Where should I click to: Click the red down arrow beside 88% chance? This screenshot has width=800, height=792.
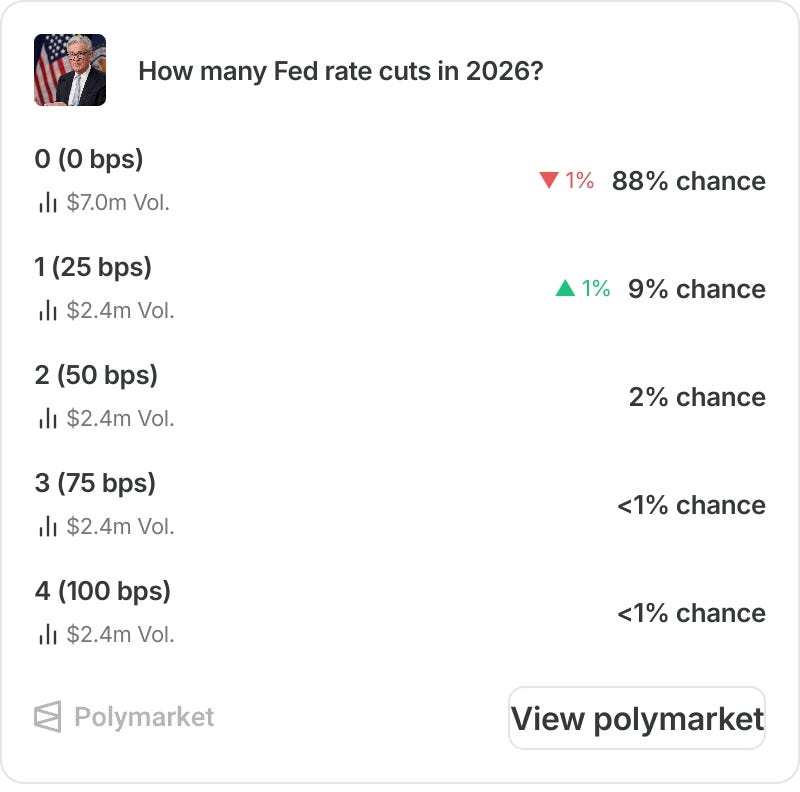coord(549,180)
